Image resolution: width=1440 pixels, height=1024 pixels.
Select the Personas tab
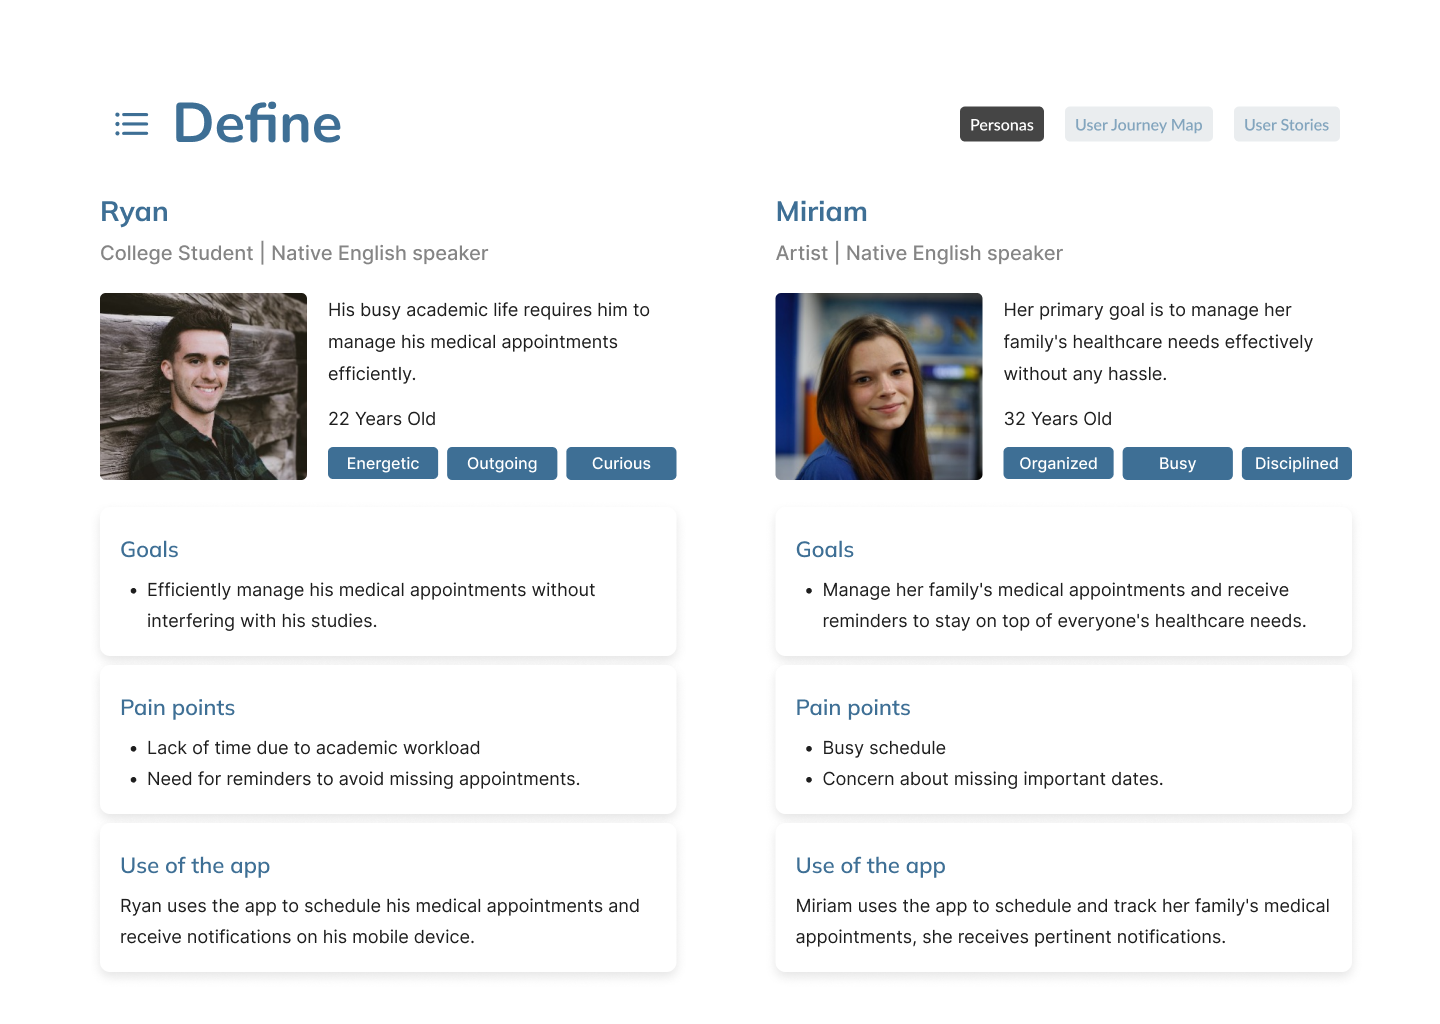point(1001,125)
